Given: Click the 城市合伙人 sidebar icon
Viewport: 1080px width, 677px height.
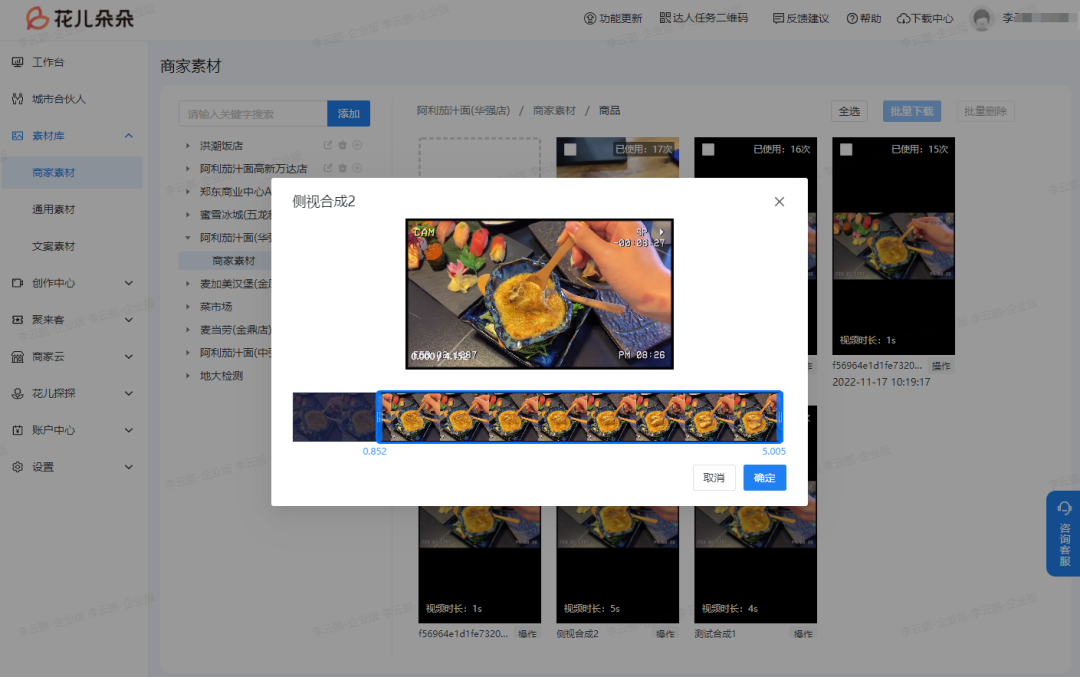Looking at the screenshot, I should click(x=18, y=99).
